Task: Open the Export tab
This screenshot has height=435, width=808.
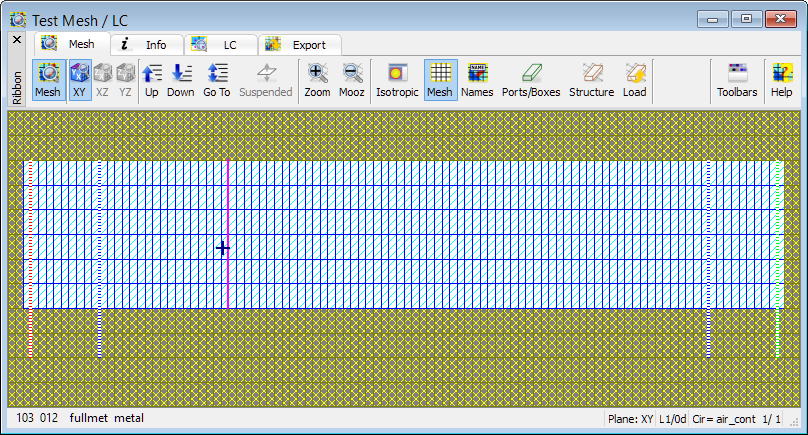Action: pyautogui.click(x=299, y=45)
